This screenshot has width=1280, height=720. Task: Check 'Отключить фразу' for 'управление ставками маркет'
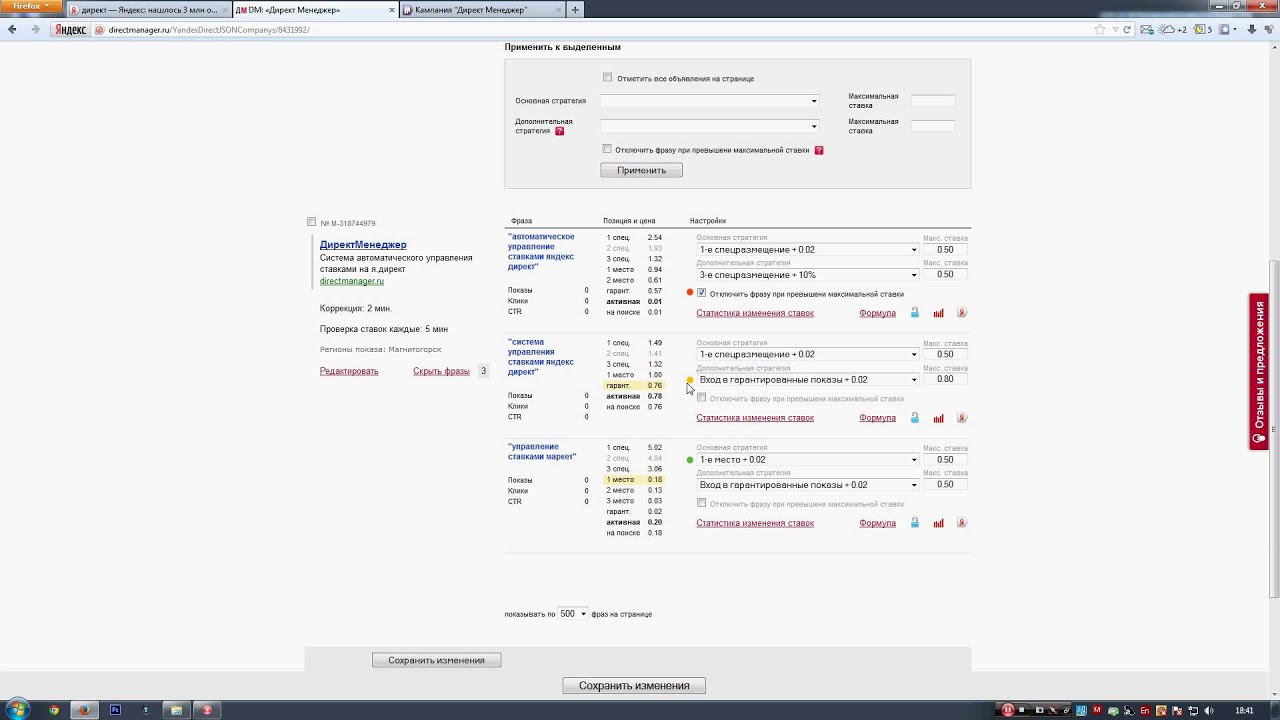[702, 503]
